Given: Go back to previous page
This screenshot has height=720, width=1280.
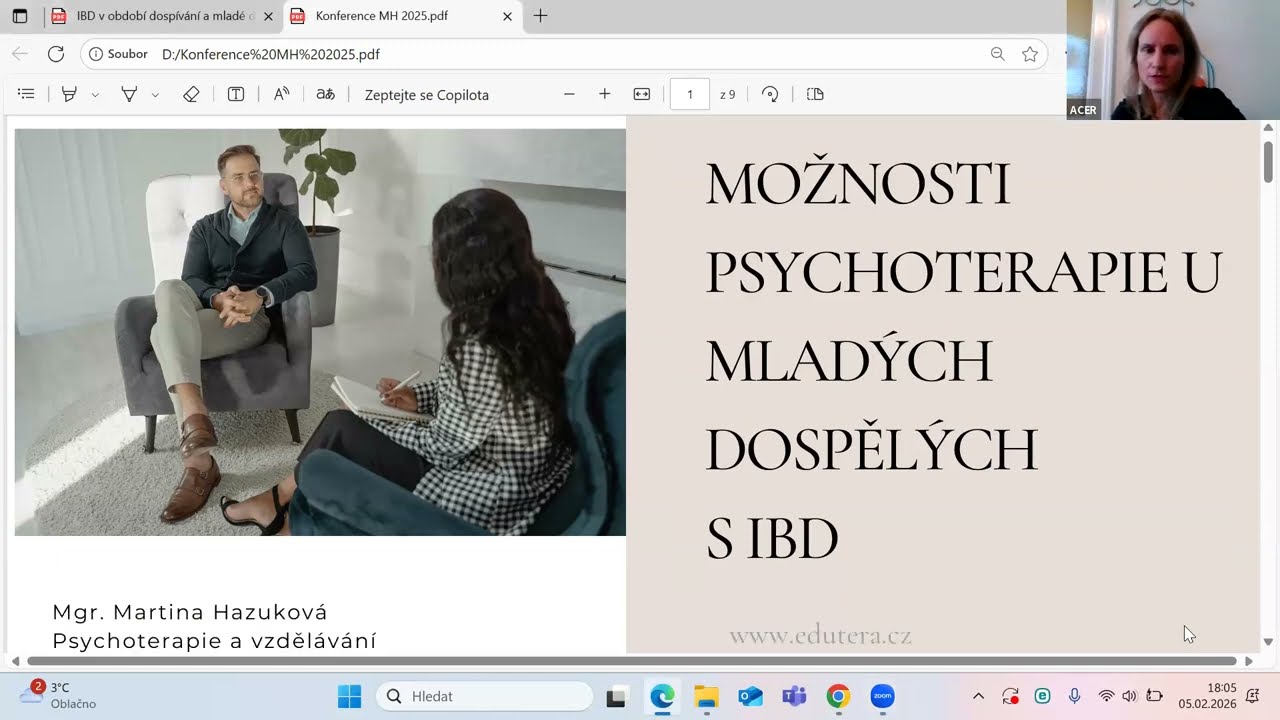Looking at the screenshot, I should (20, 54).
